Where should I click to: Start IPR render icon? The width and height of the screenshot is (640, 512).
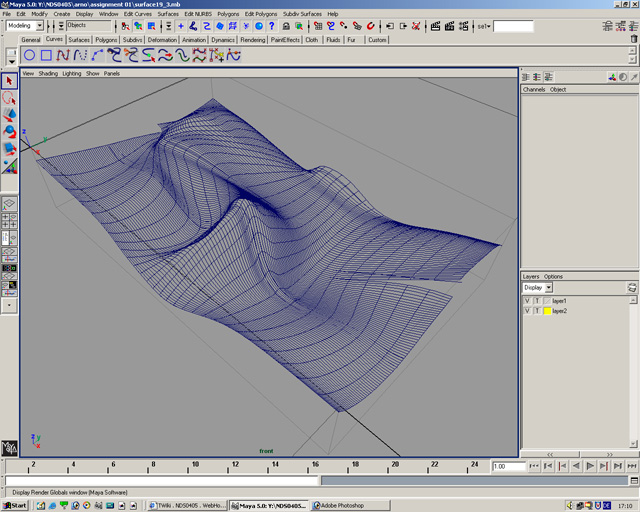(449, 26)
